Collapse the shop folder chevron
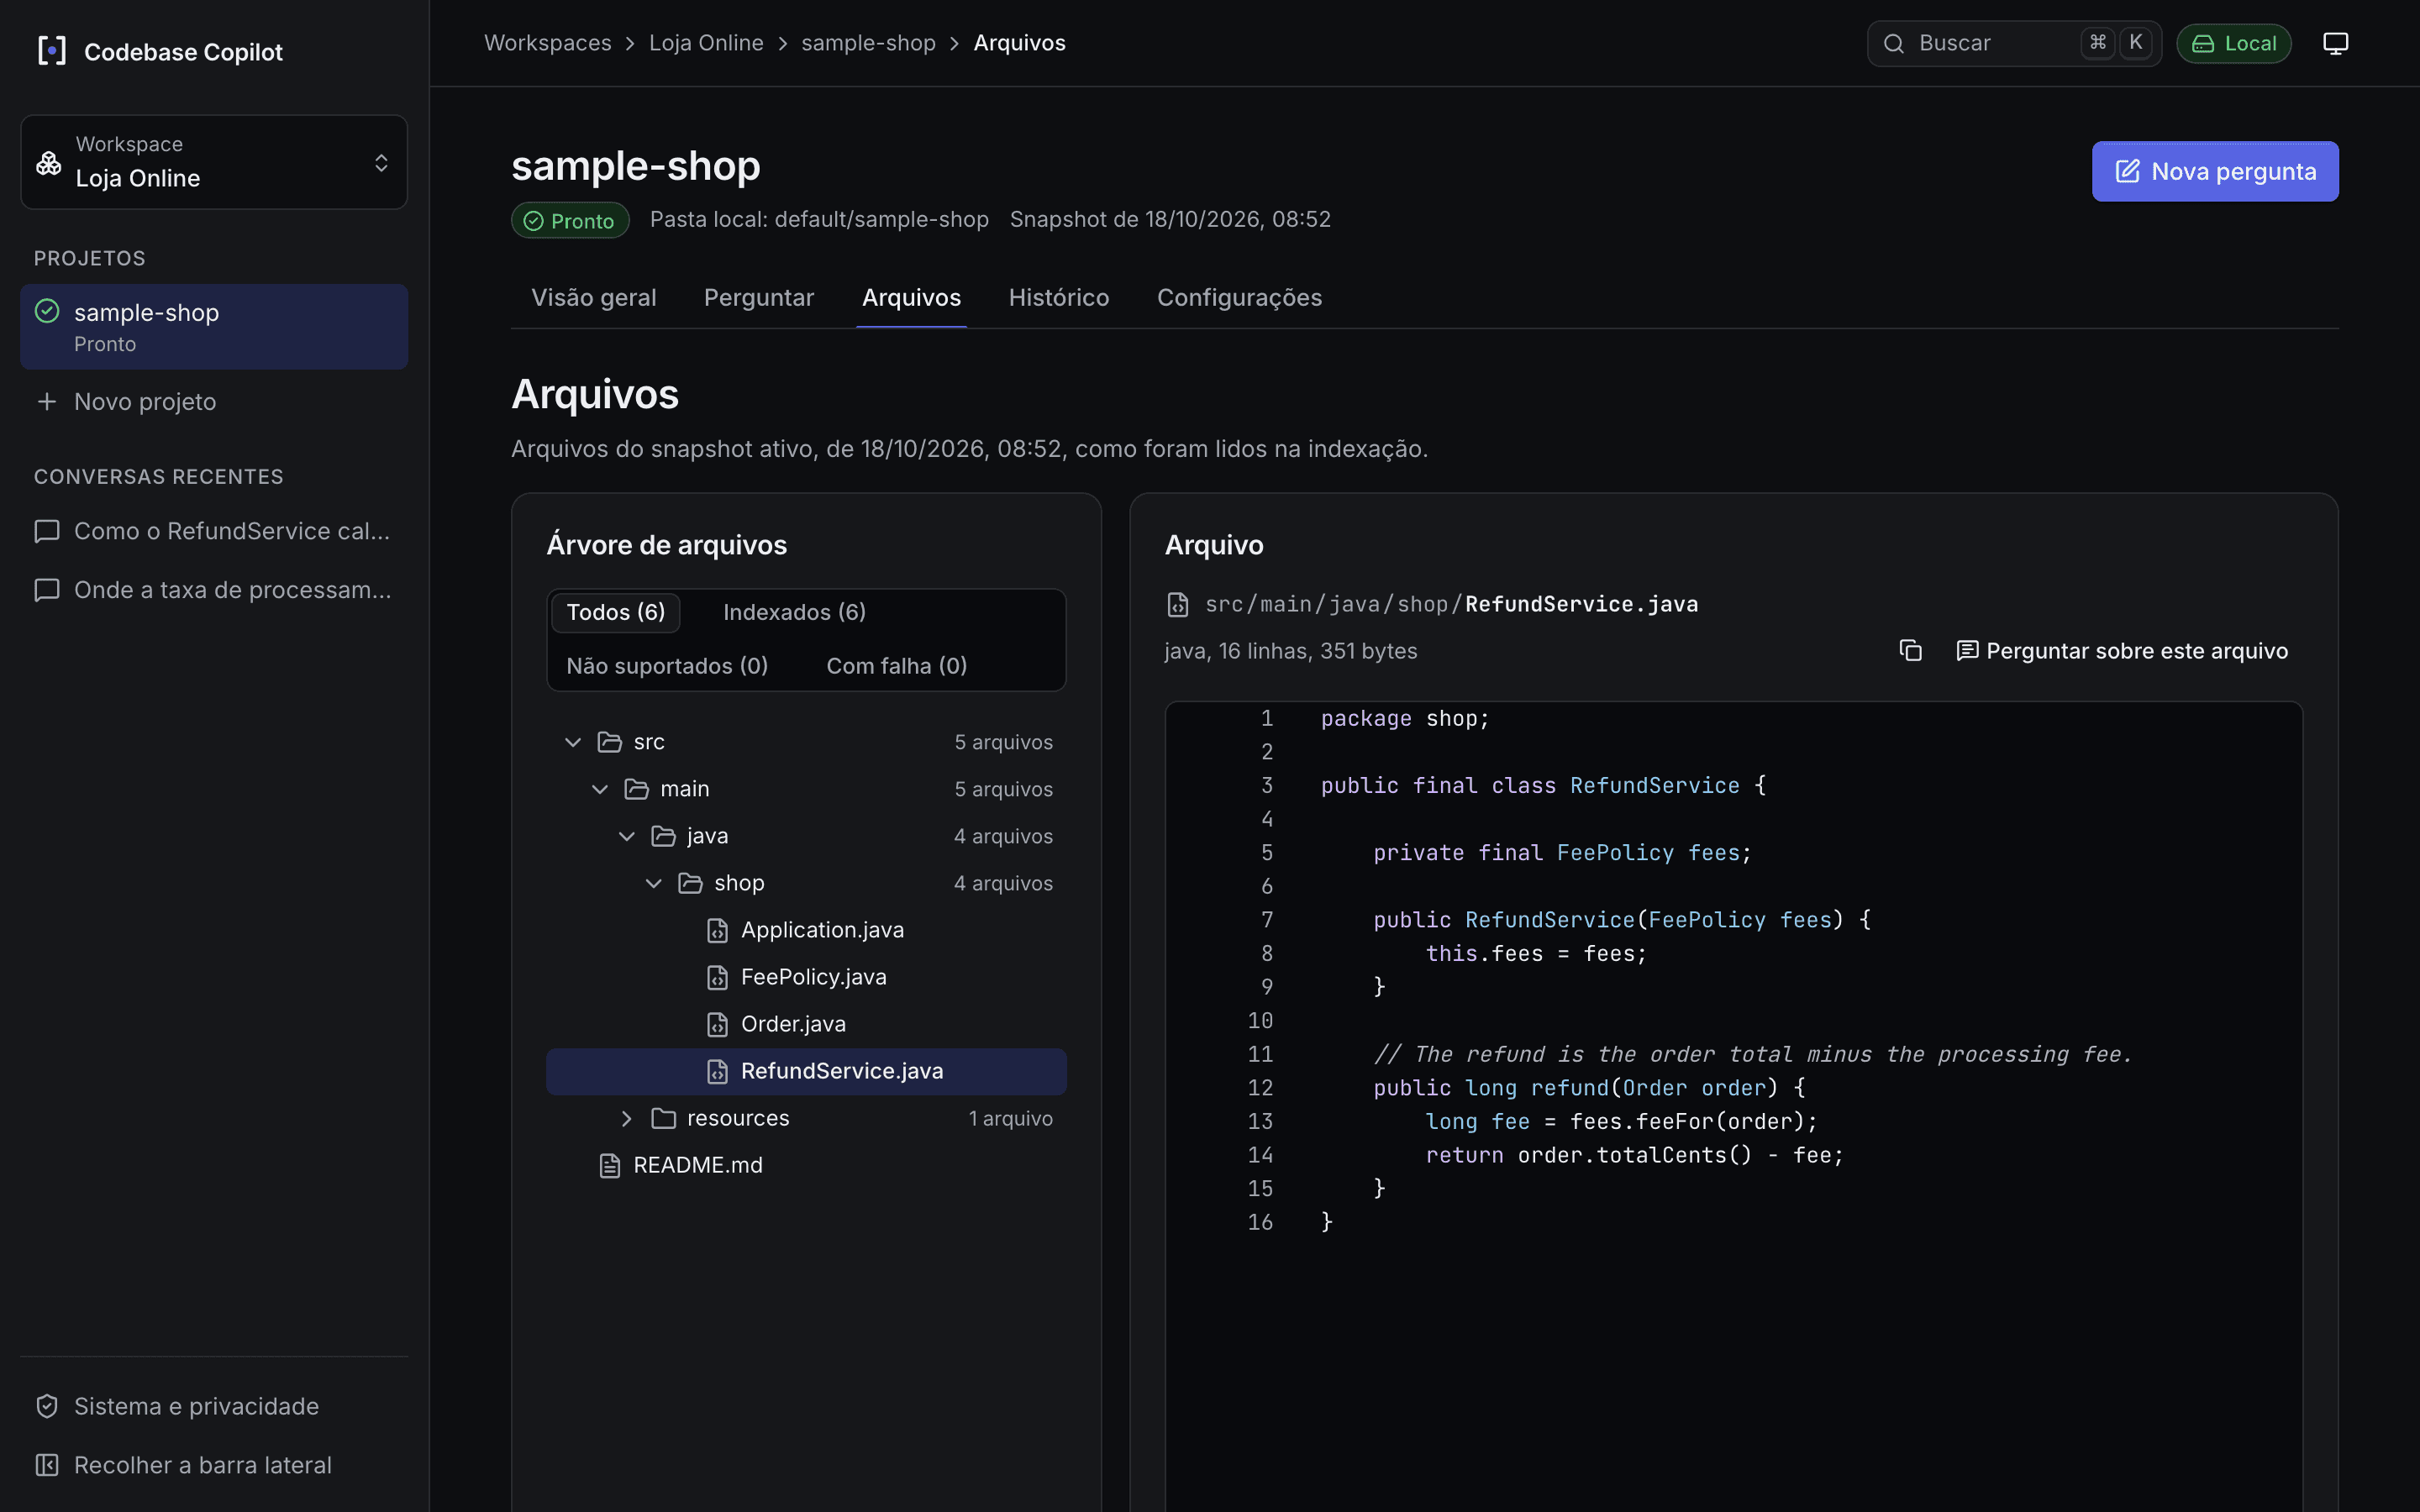The width and height of the screenshot is (2420, 1512). click(654, 883)
